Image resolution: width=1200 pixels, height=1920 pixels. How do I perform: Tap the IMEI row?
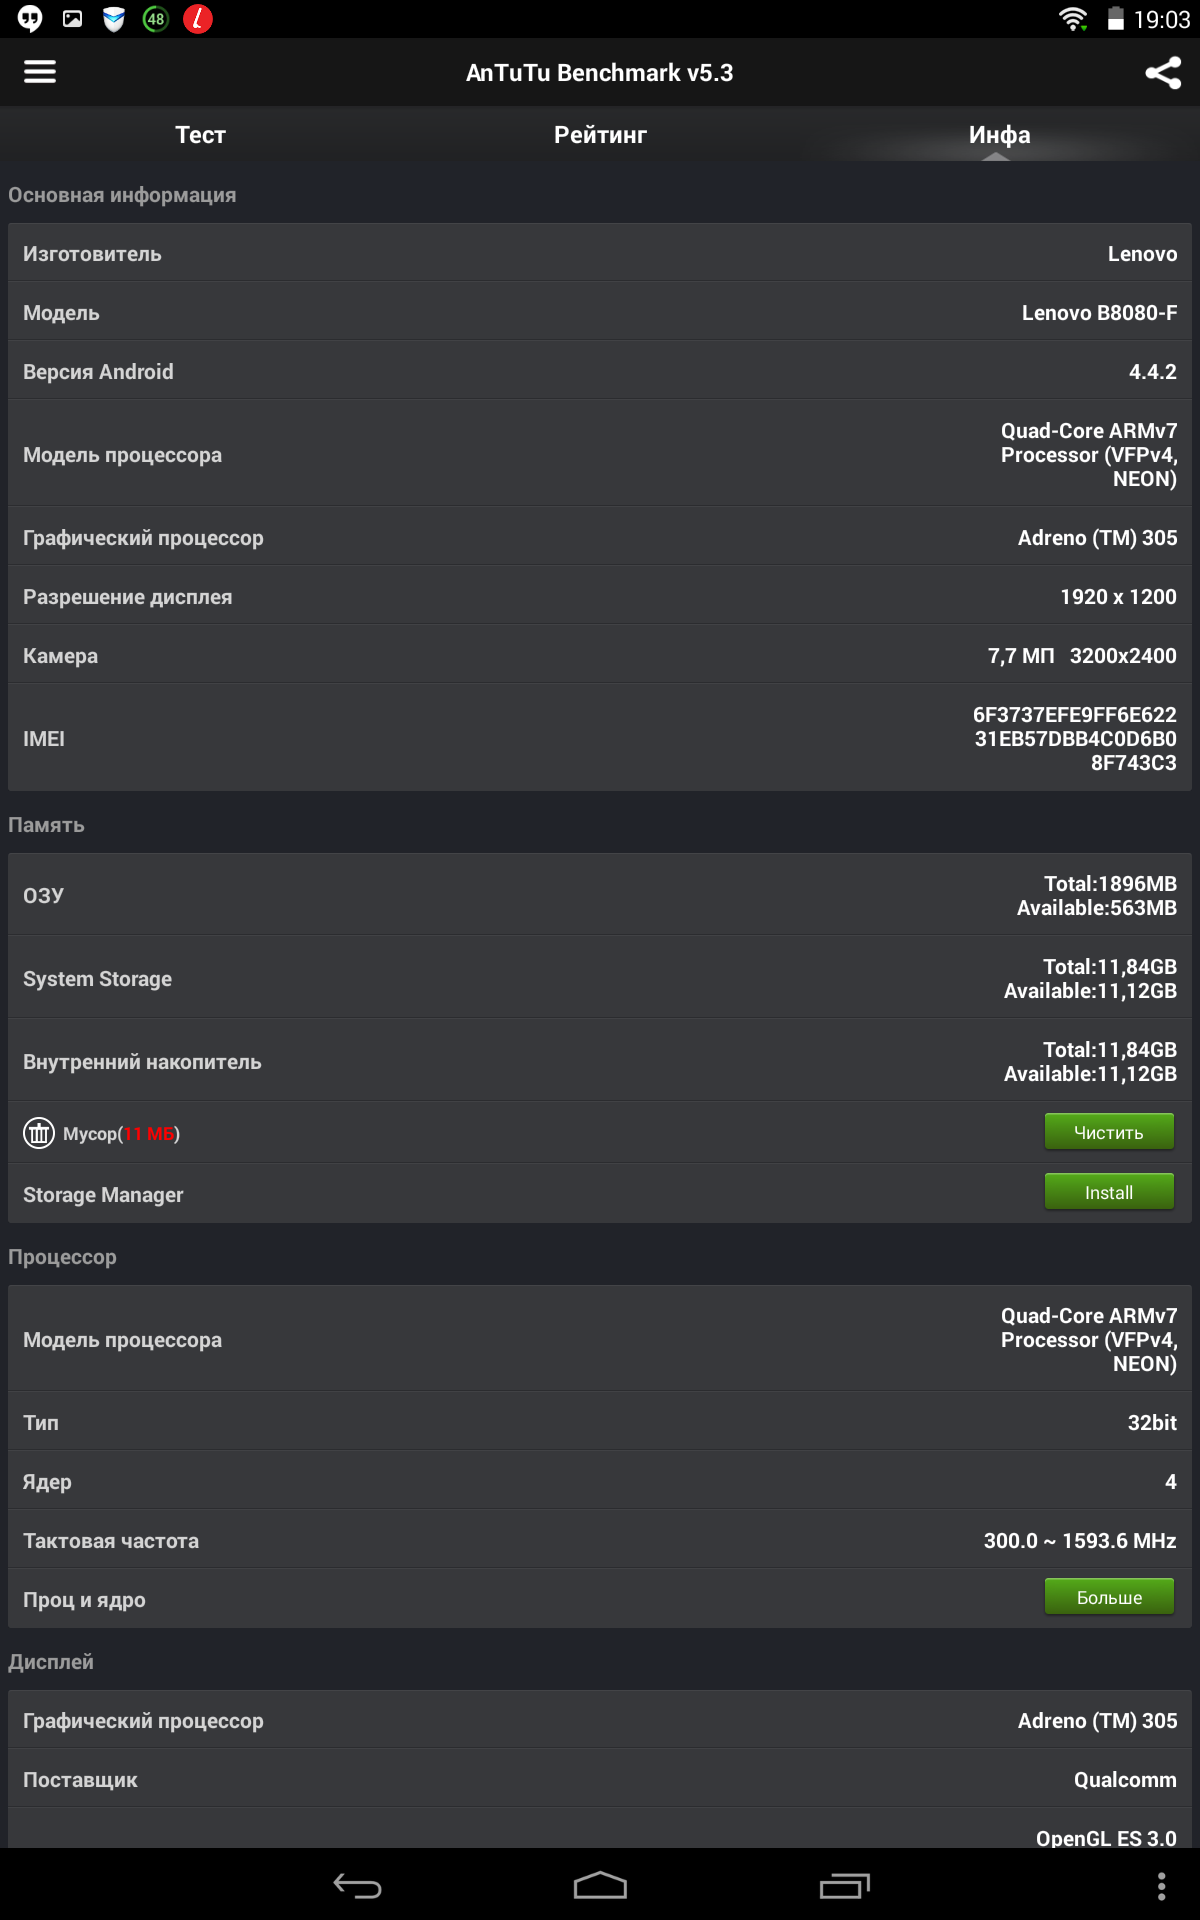click(600, 738)
